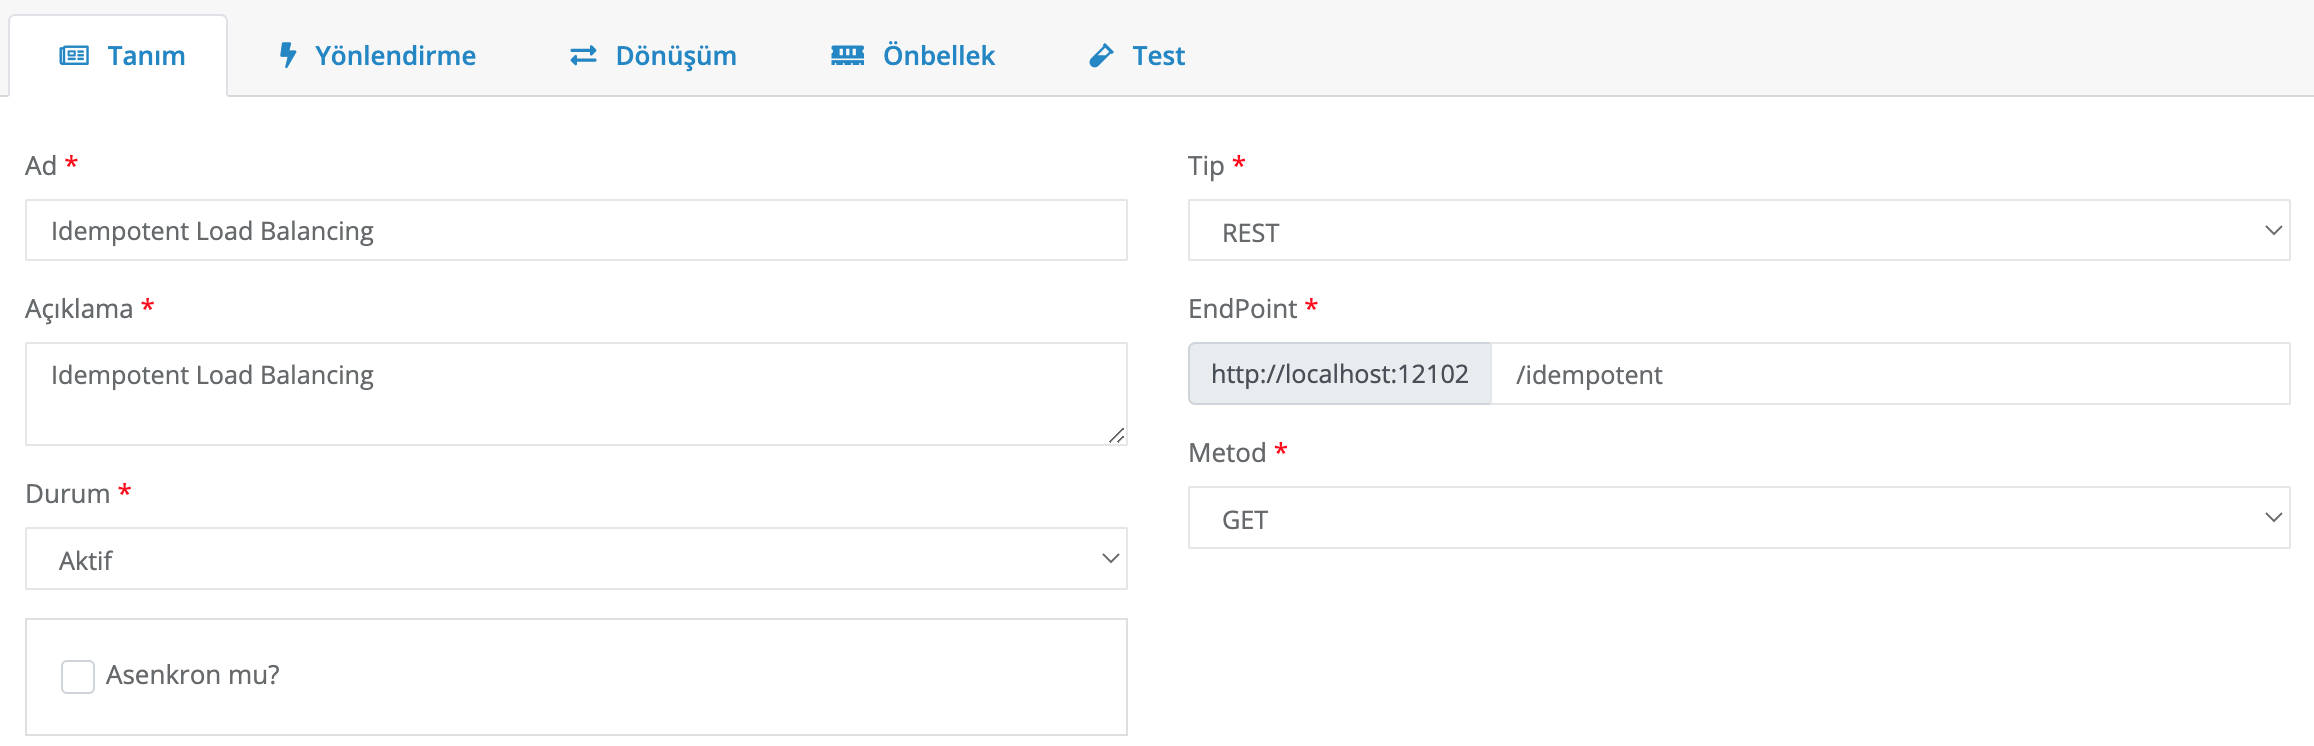
Task: Click the Ad name input field
Action: 576,231
